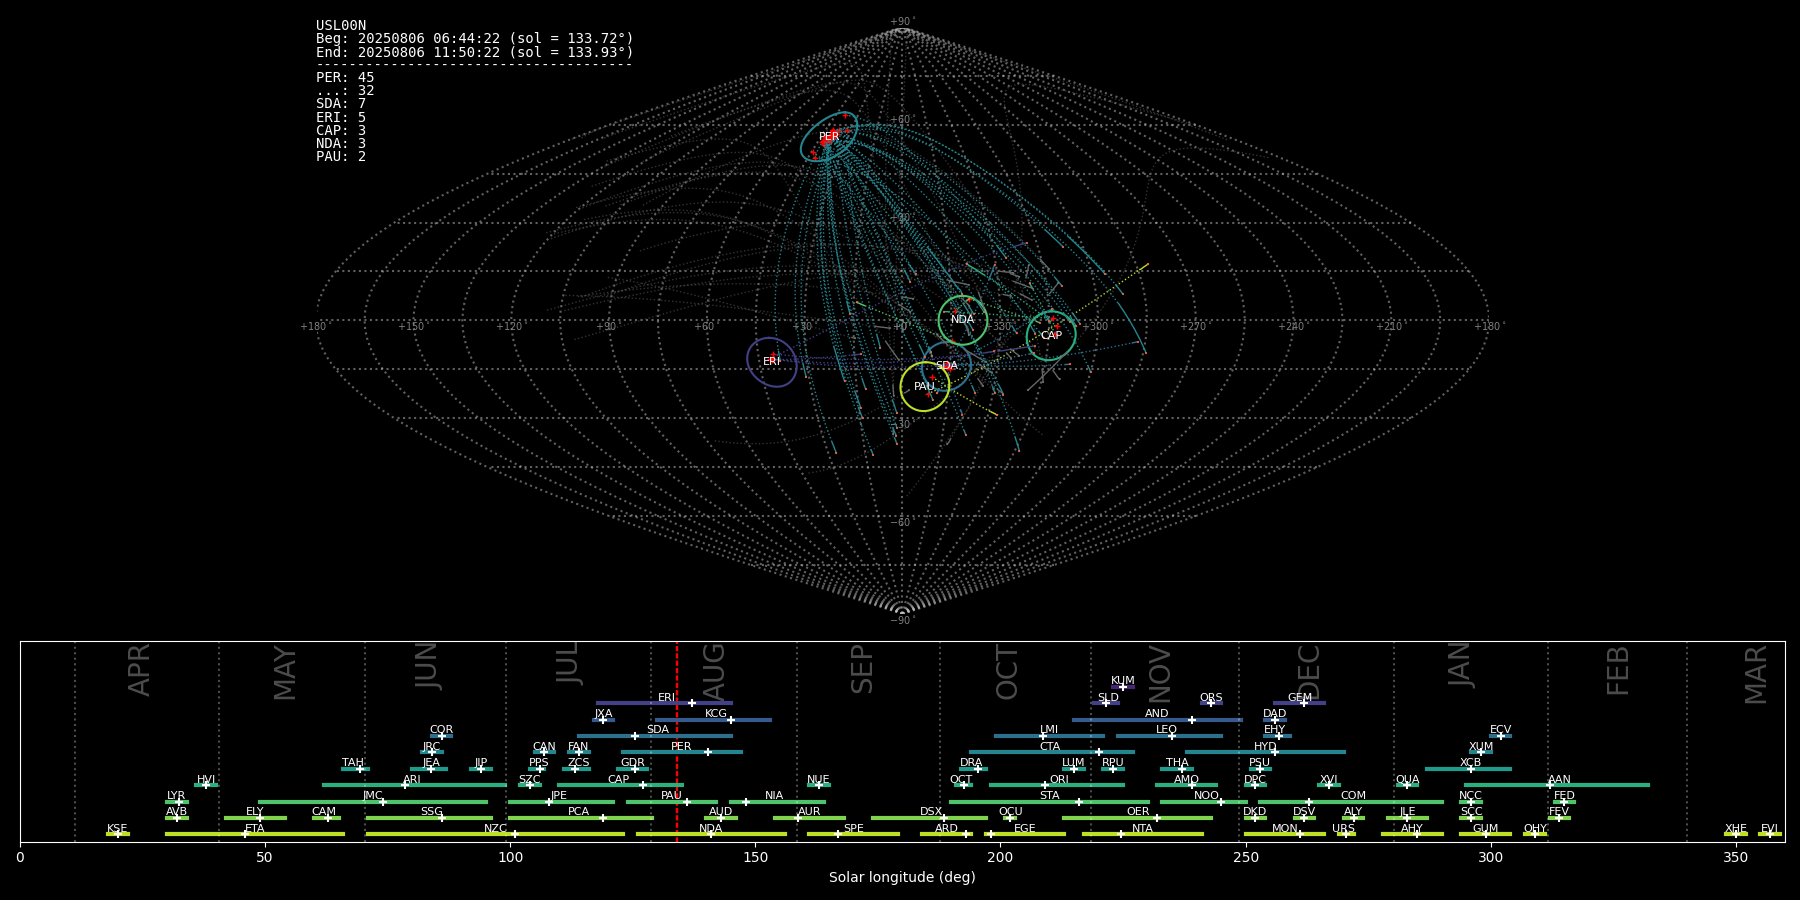Click the +90° pole label atop the map

(902, 22)
